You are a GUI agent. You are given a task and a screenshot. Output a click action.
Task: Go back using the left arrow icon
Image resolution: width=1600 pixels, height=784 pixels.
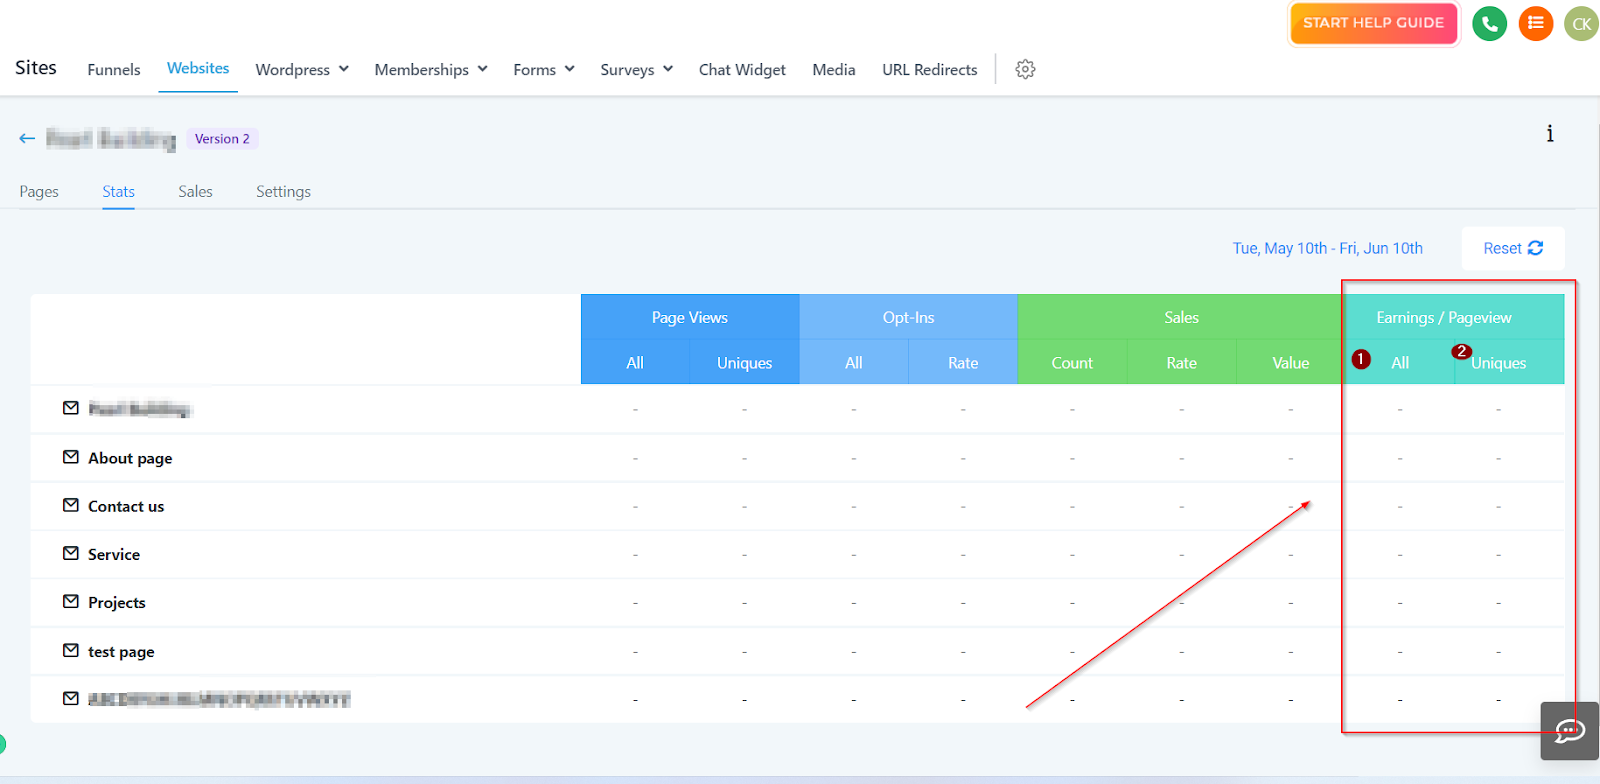pyautogui.click(x=27, y=138)
